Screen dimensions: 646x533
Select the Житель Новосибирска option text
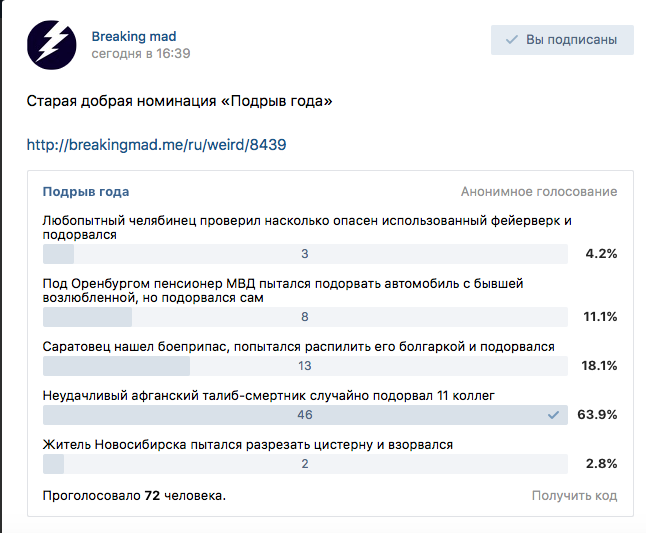[x=248, y=445]
